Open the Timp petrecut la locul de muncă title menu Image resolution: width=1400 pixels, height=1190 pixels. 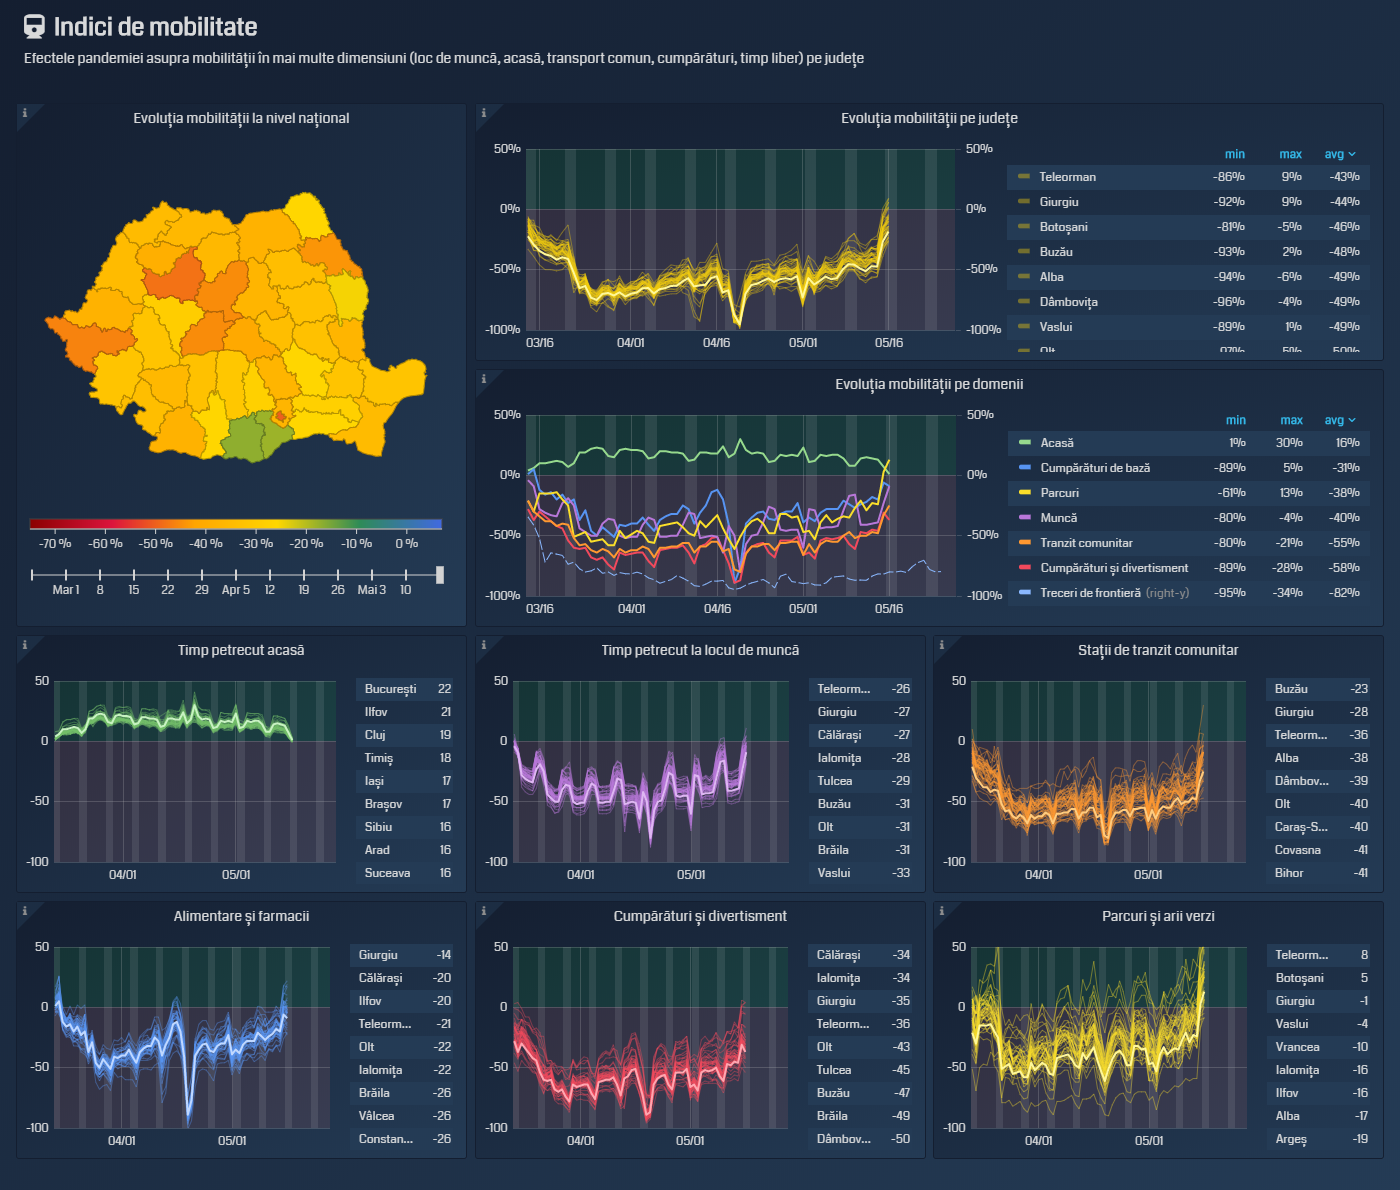coord(699,650)
